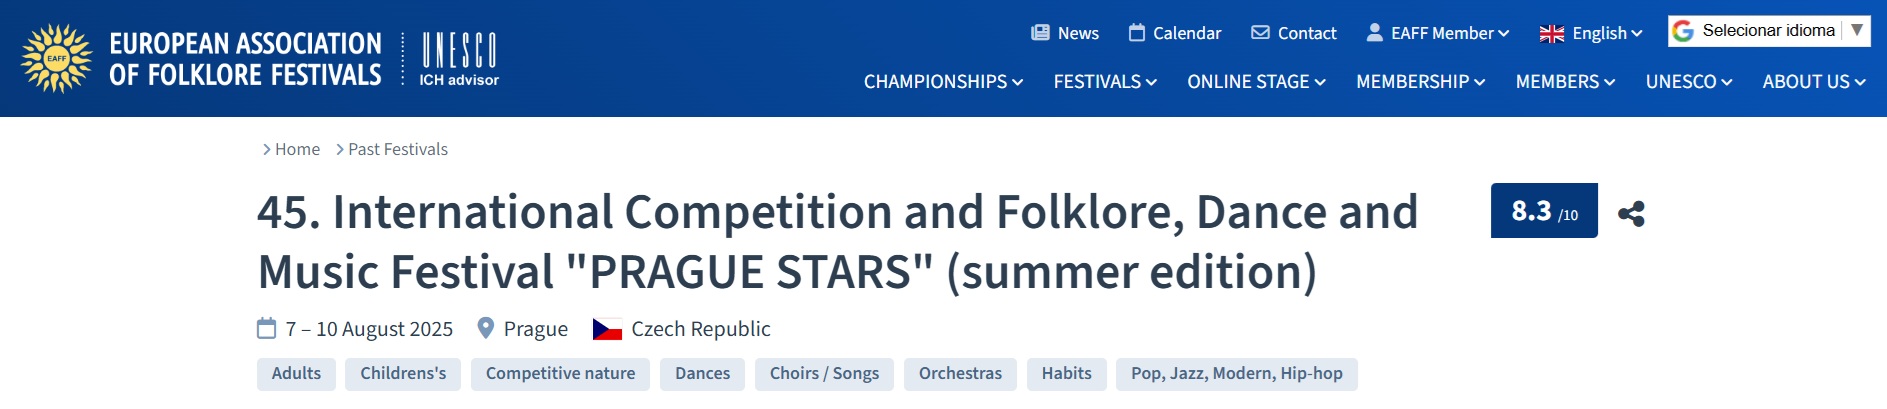Click the share icon beside rating

point(1631,213)
